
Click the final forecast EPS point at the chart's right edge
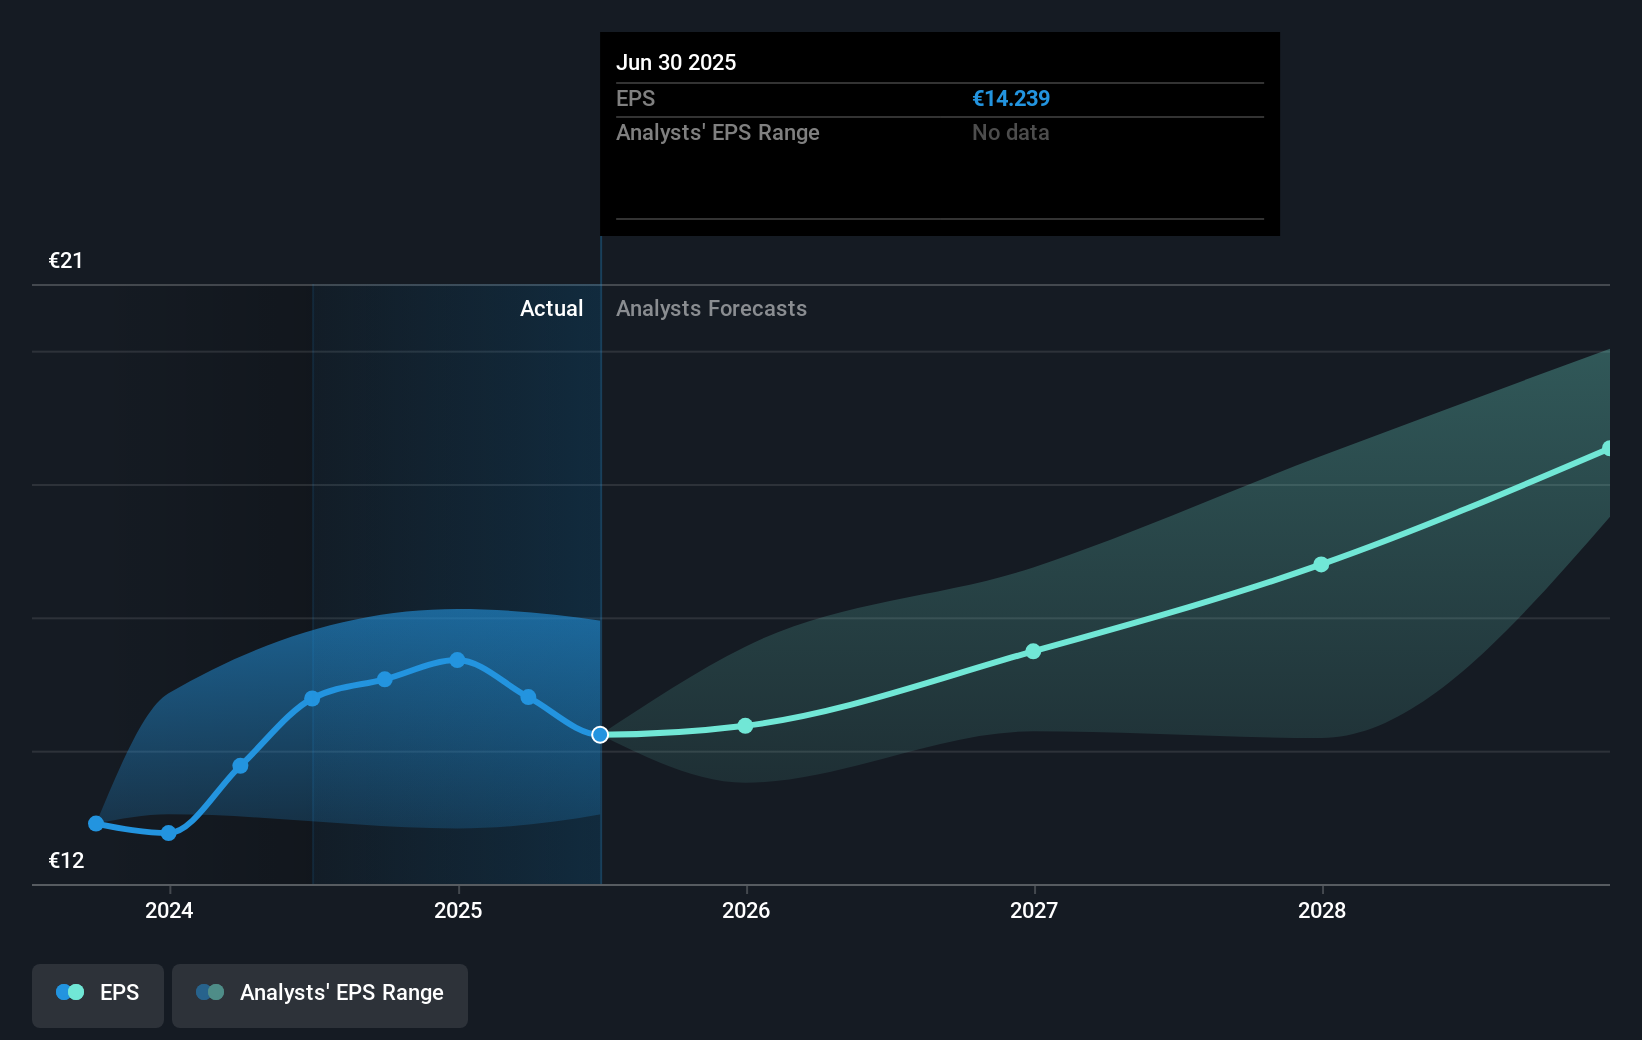tap(1608, 449)
